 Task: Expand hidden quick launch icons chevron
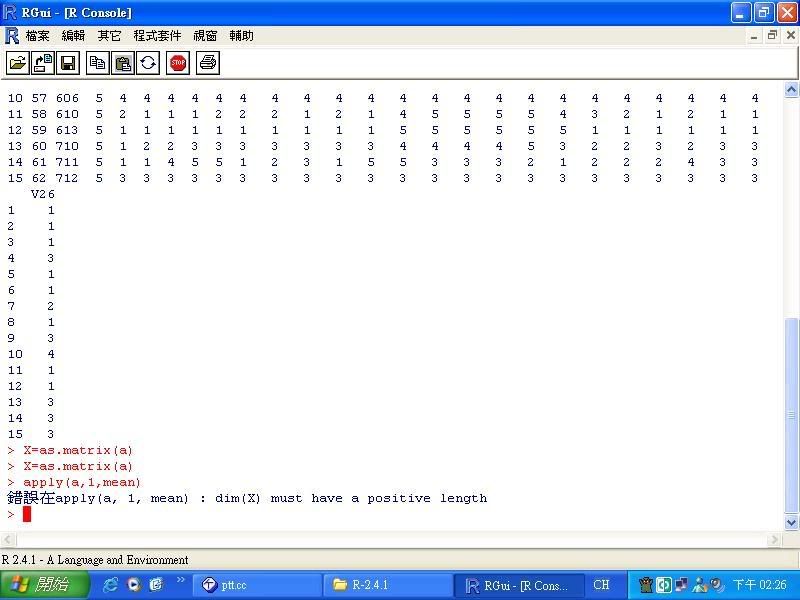coord(181,580)
